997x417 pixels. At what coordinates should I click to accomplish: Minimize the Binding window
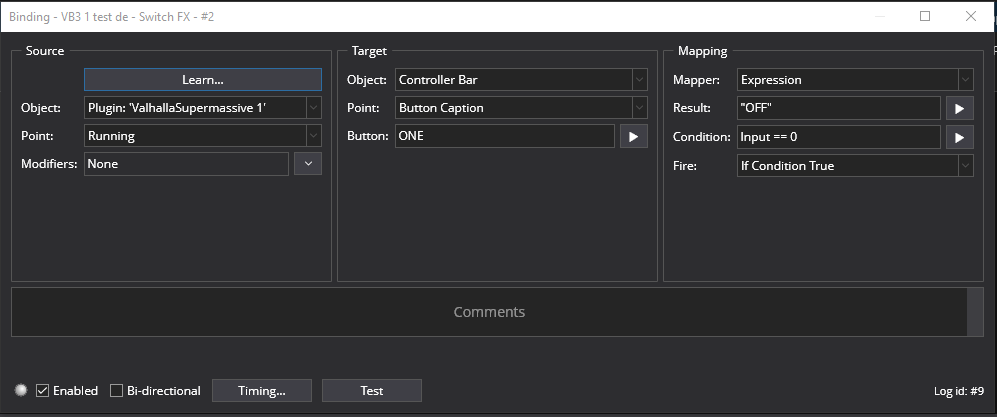pyautogui.click(x=879, y=16)
